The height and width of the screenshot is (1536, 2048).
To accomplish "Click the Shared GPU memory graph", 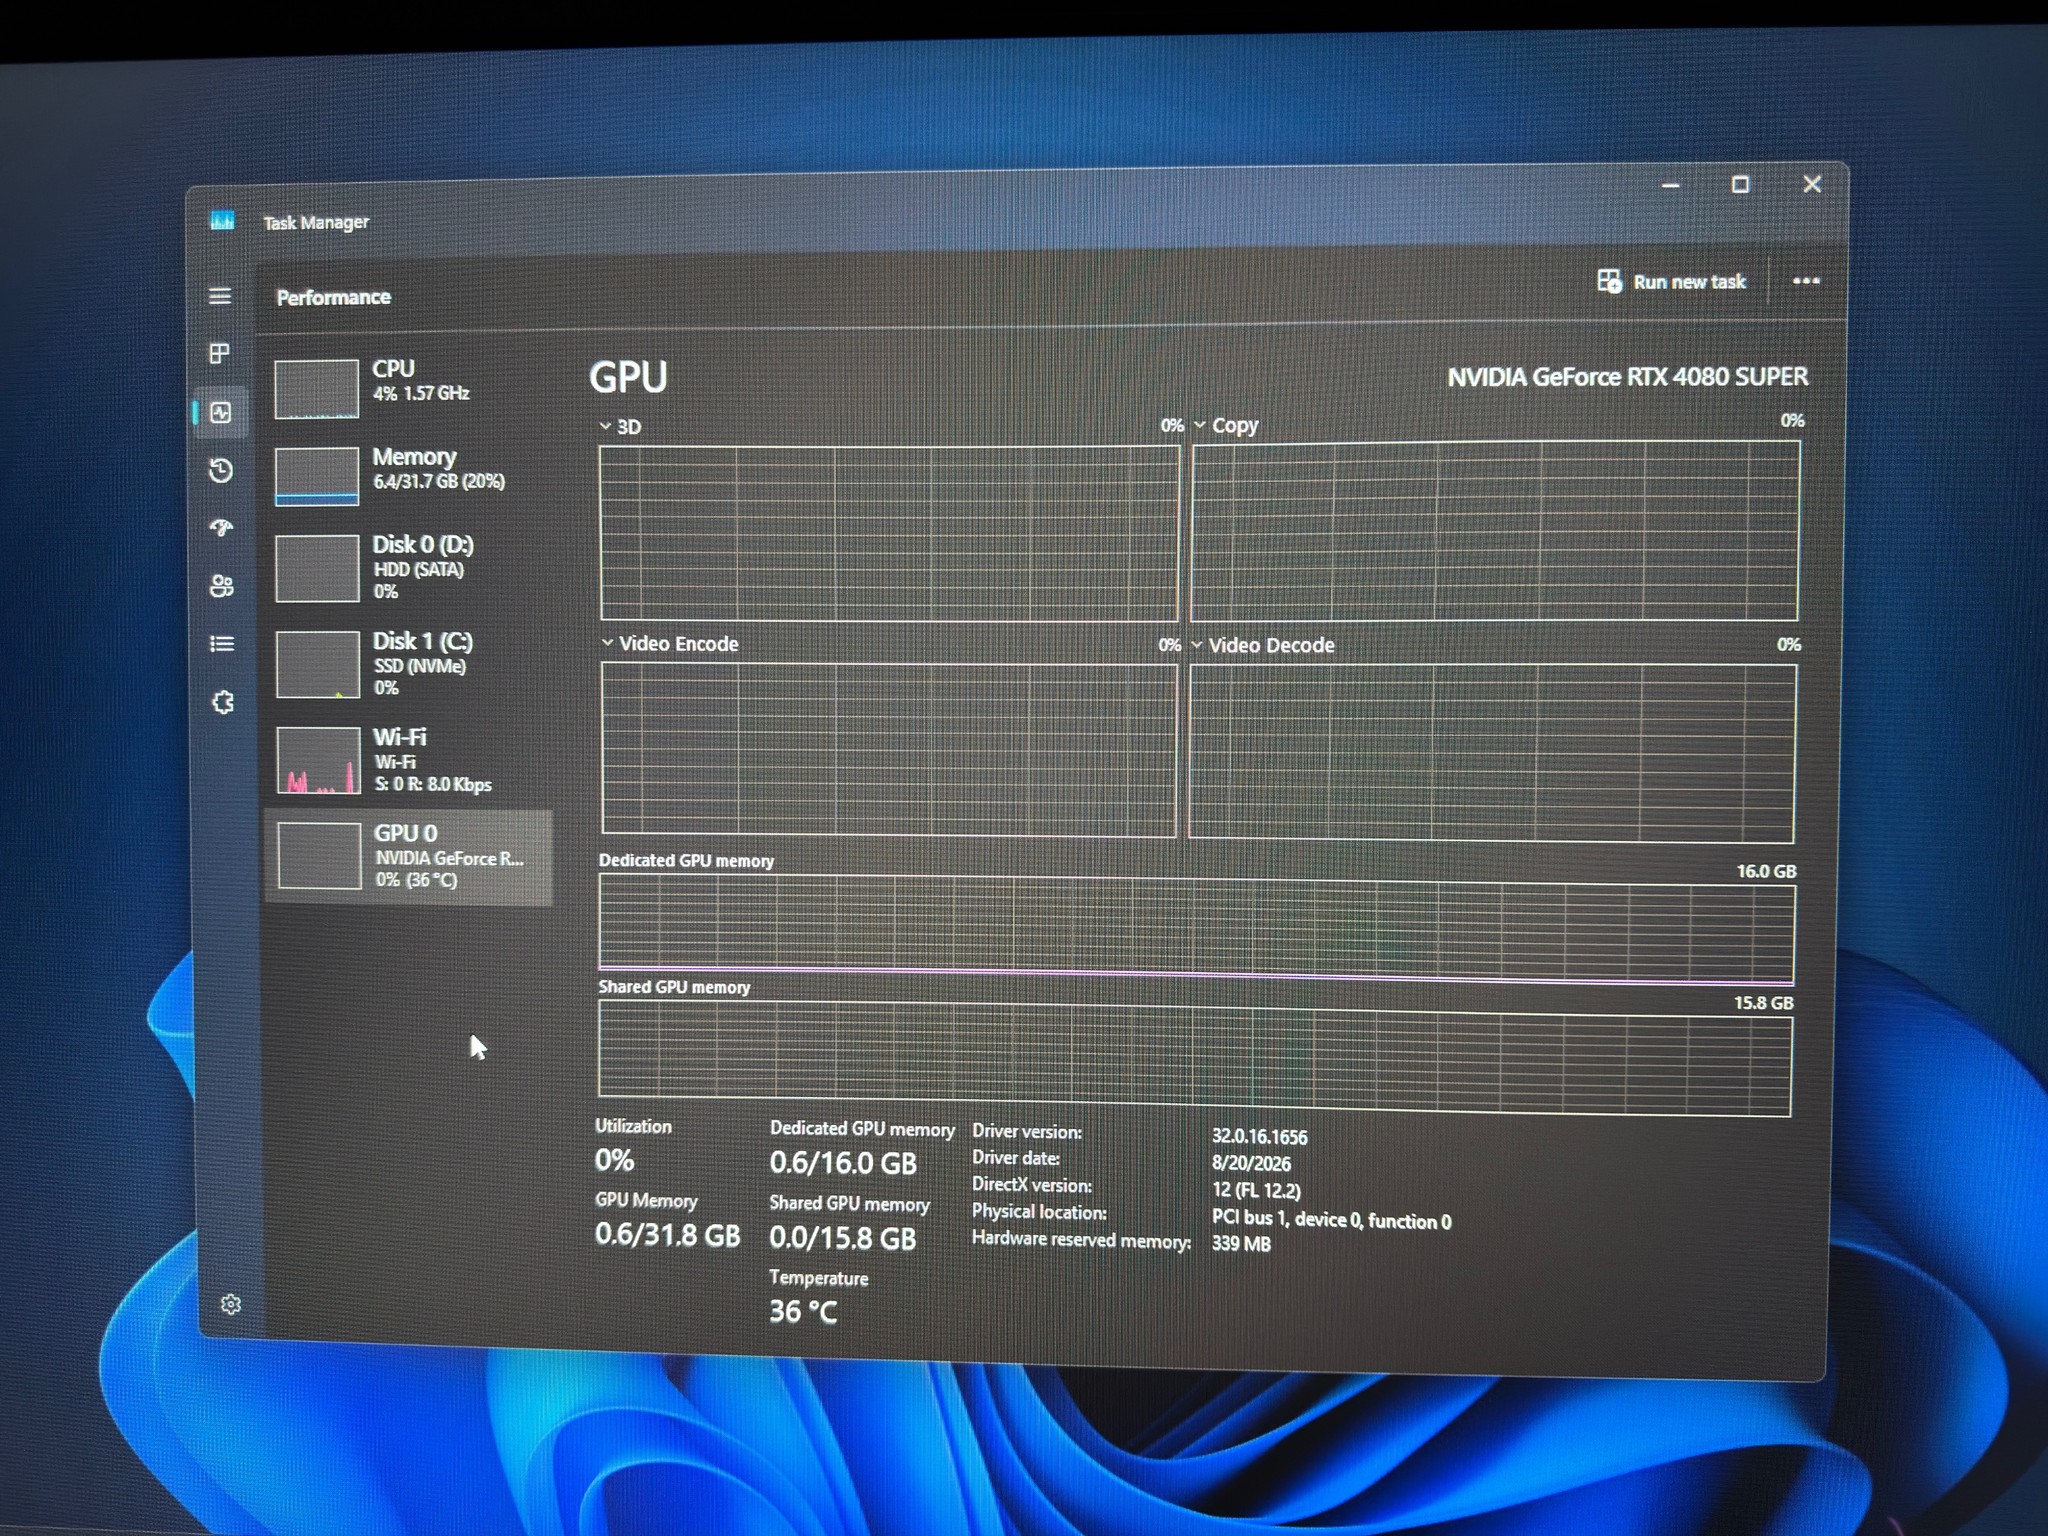I will click(x=1195, y=1058).
